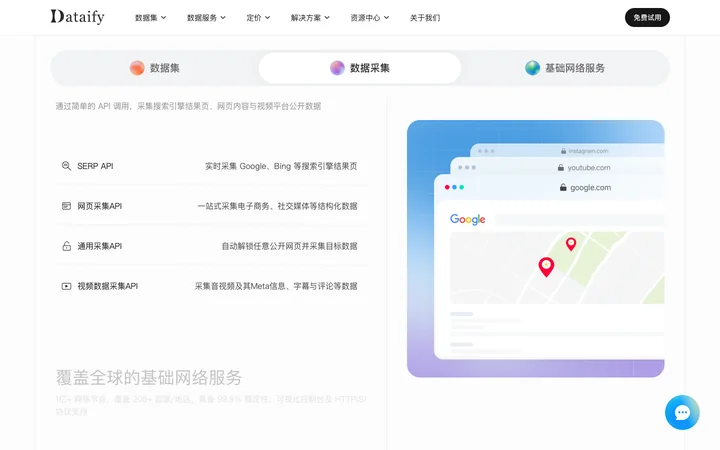Open the live chat bubble icon
This screenshot has height=450, width=720.
pos(682,412)
